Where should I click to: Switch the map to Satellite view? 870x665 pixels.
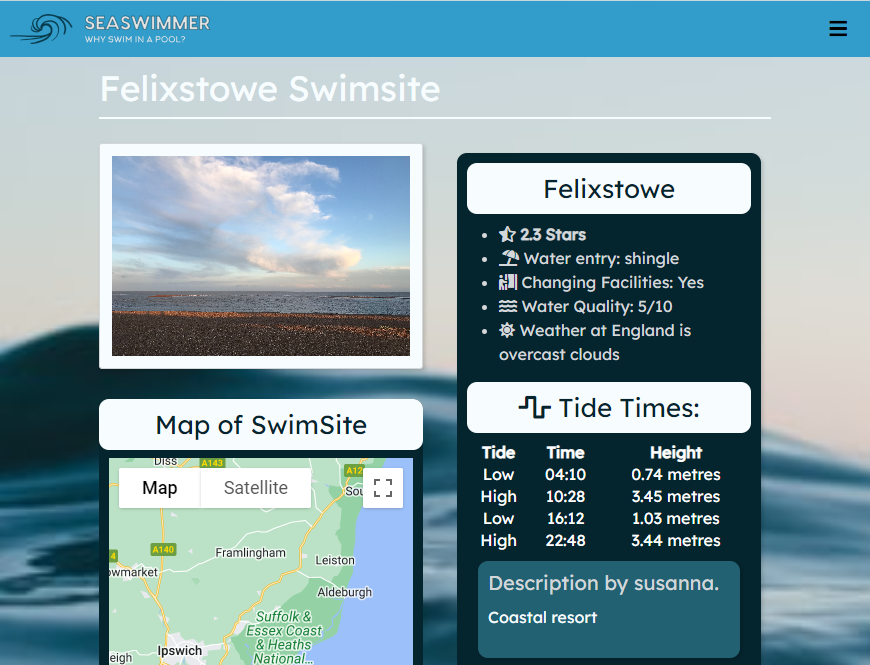click(256, 488)
